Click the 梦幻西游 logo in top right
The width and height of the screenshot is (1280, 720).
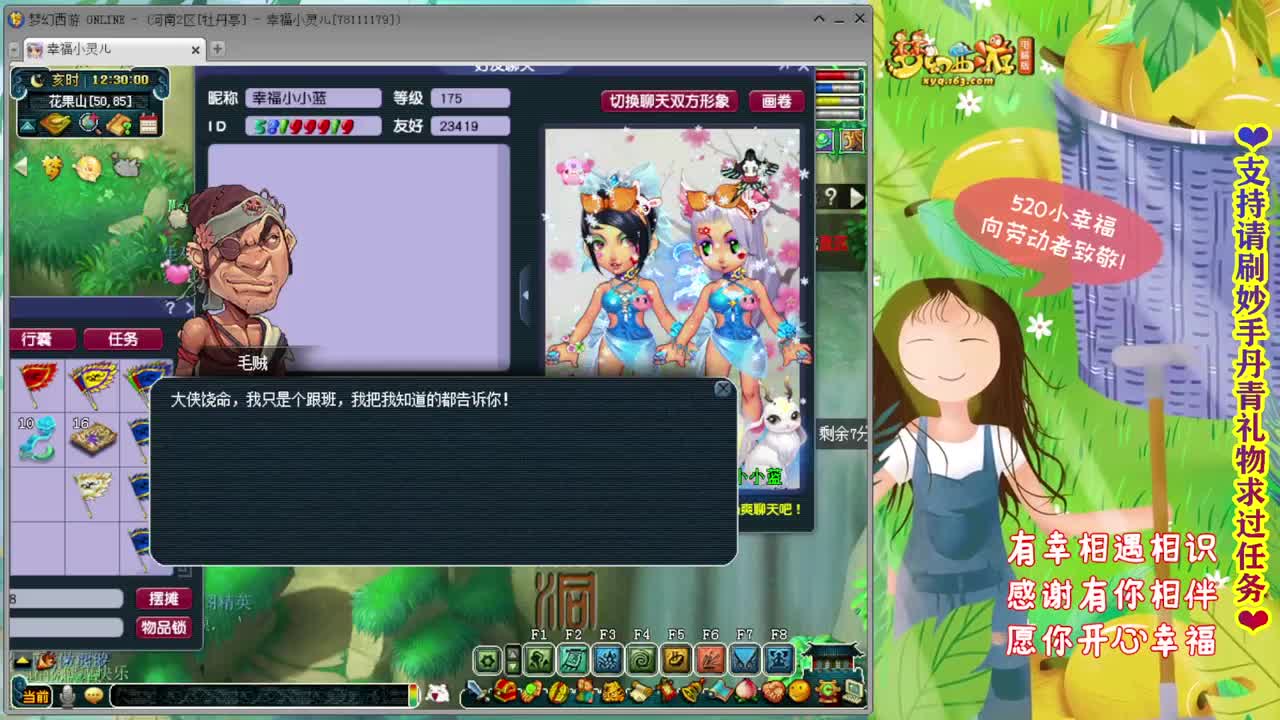point(960,58)
